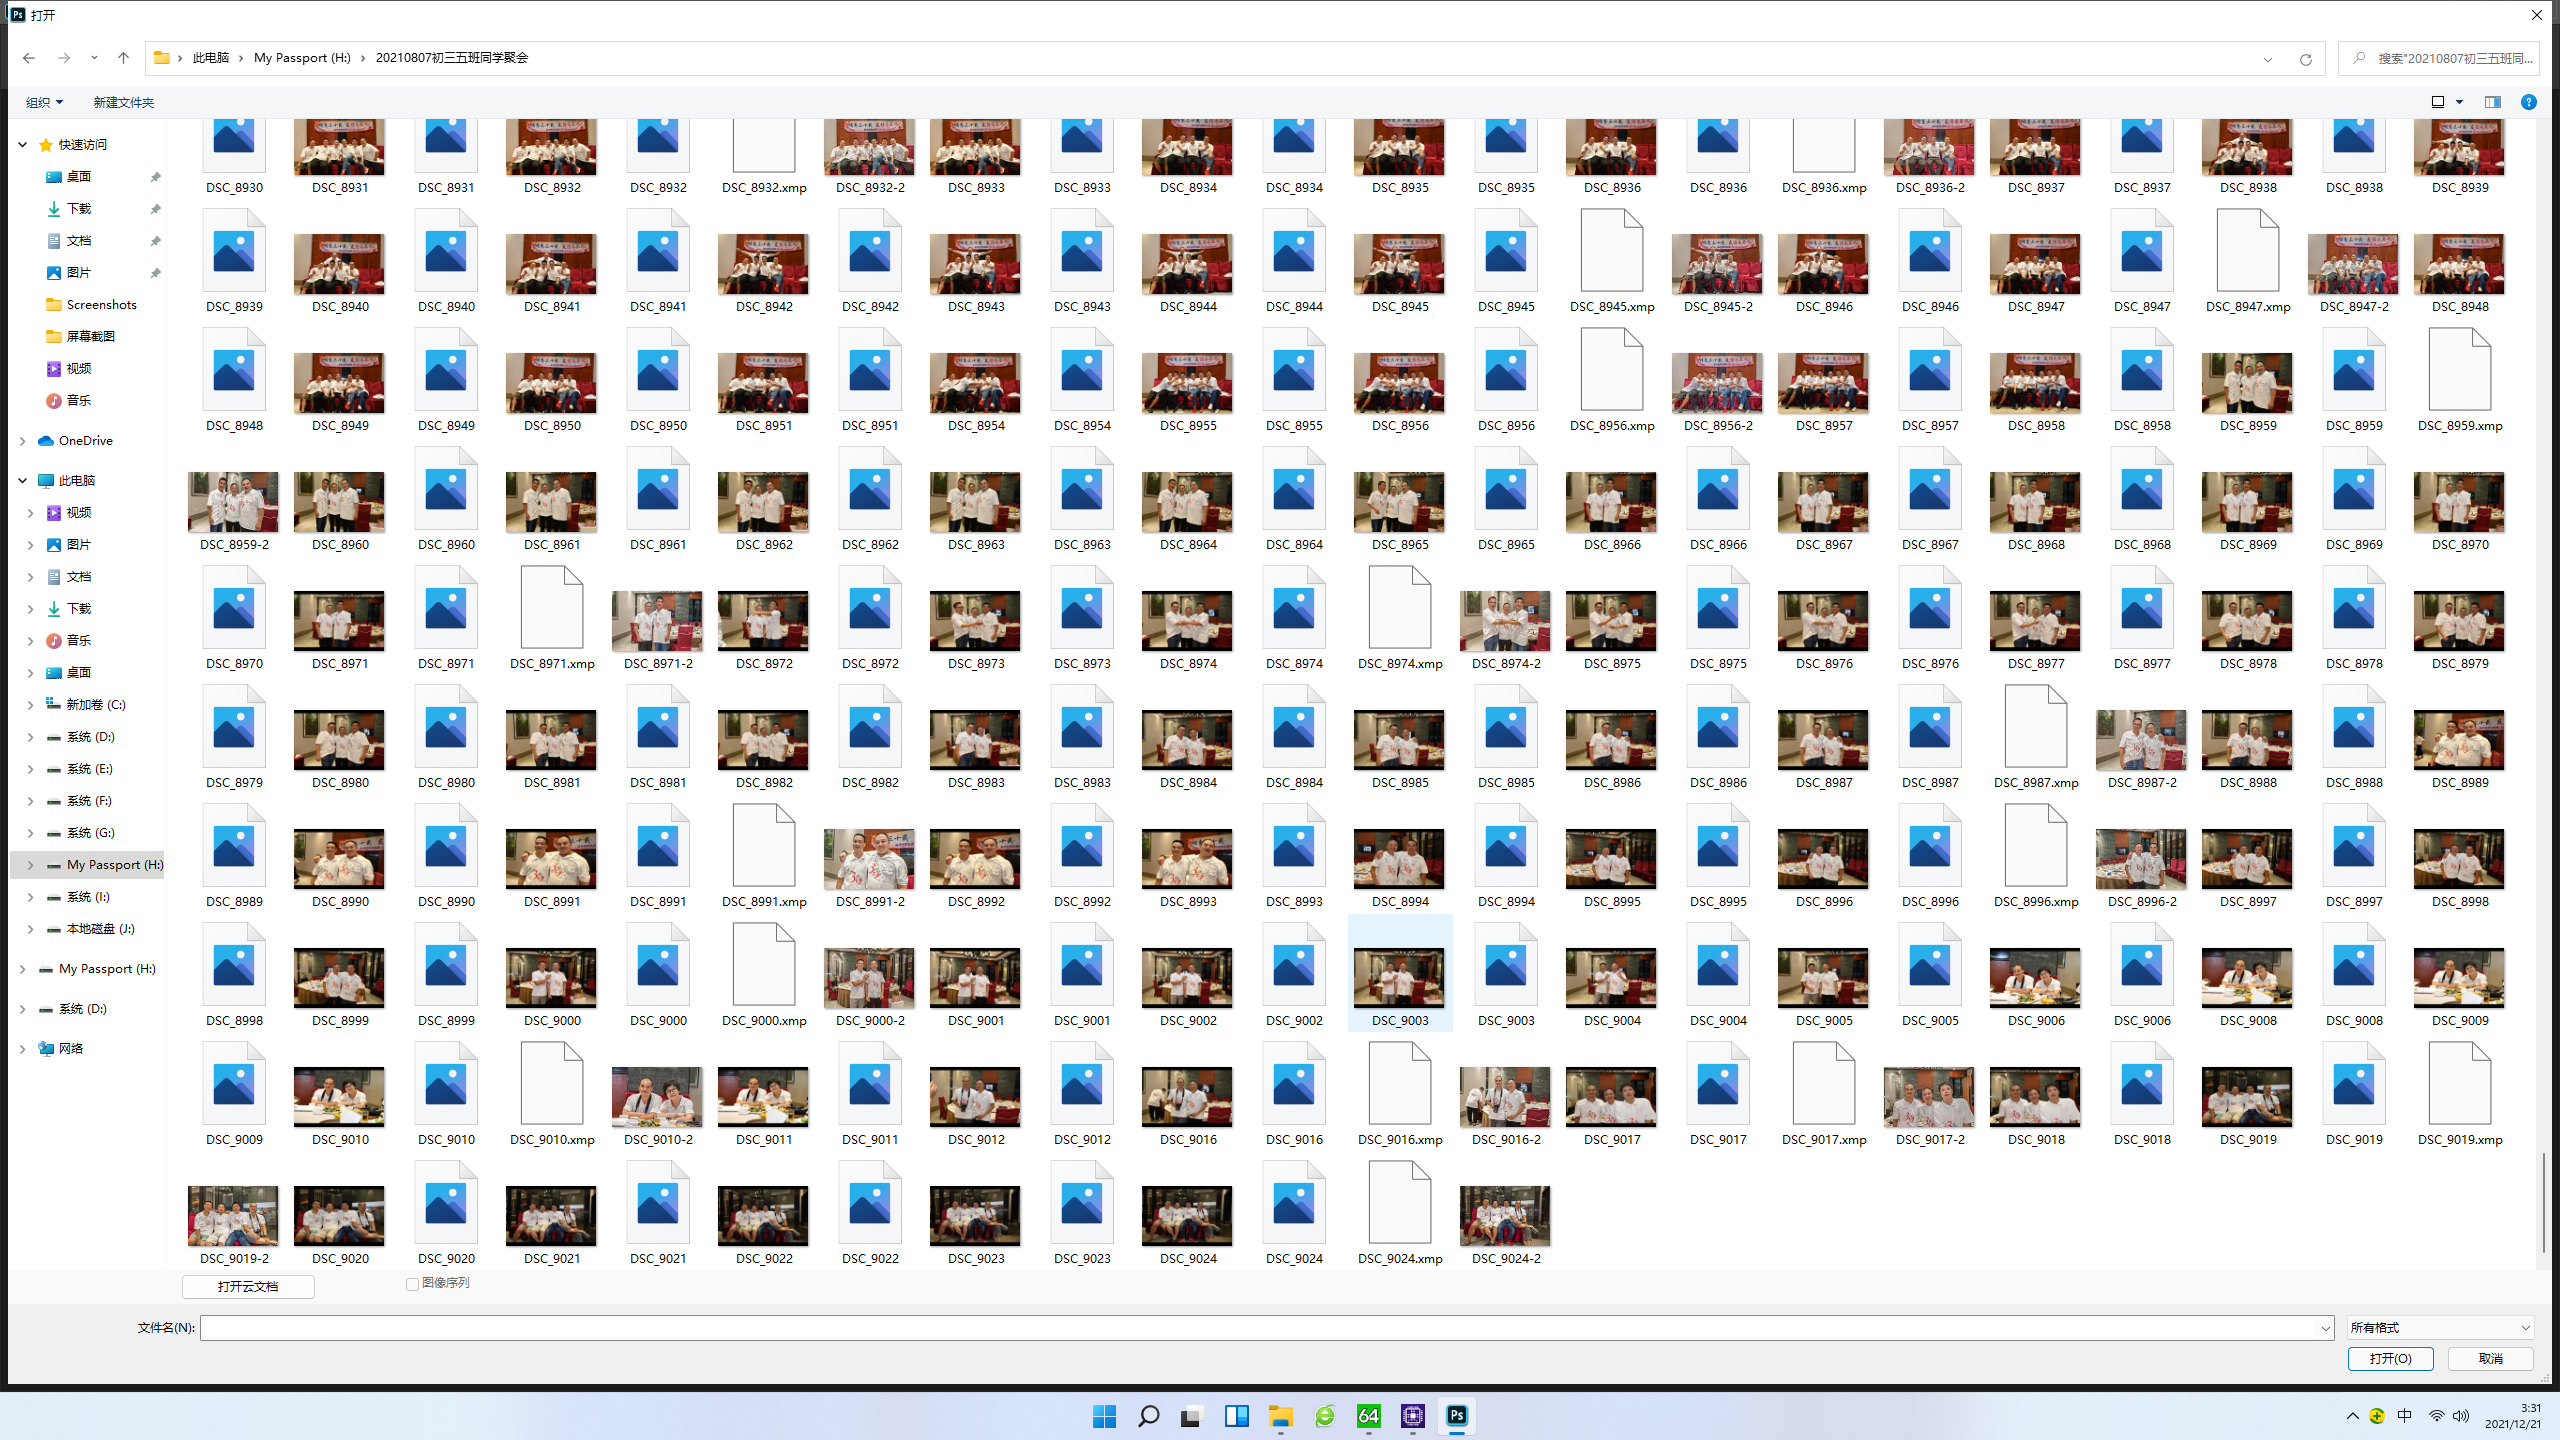Toggle the preview pane icon

click(x=2492, y=102)
